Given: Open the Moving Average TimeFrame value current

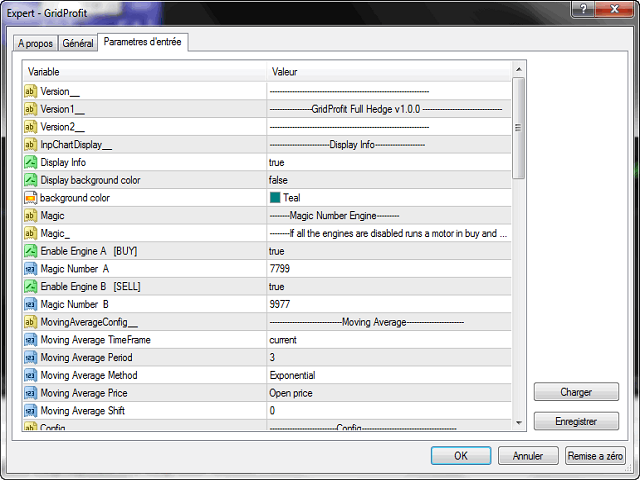Looking at the screenshot, I should (283, 340).
